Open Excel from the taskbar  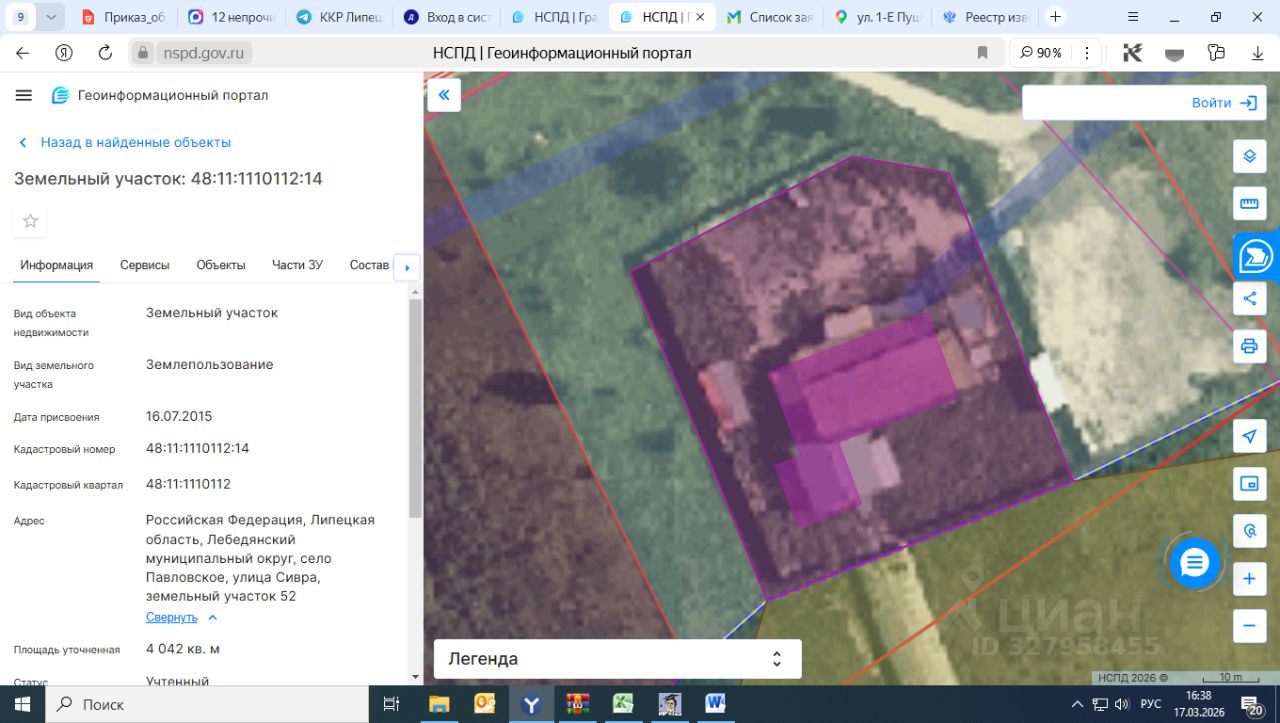[x=624, y=704]
